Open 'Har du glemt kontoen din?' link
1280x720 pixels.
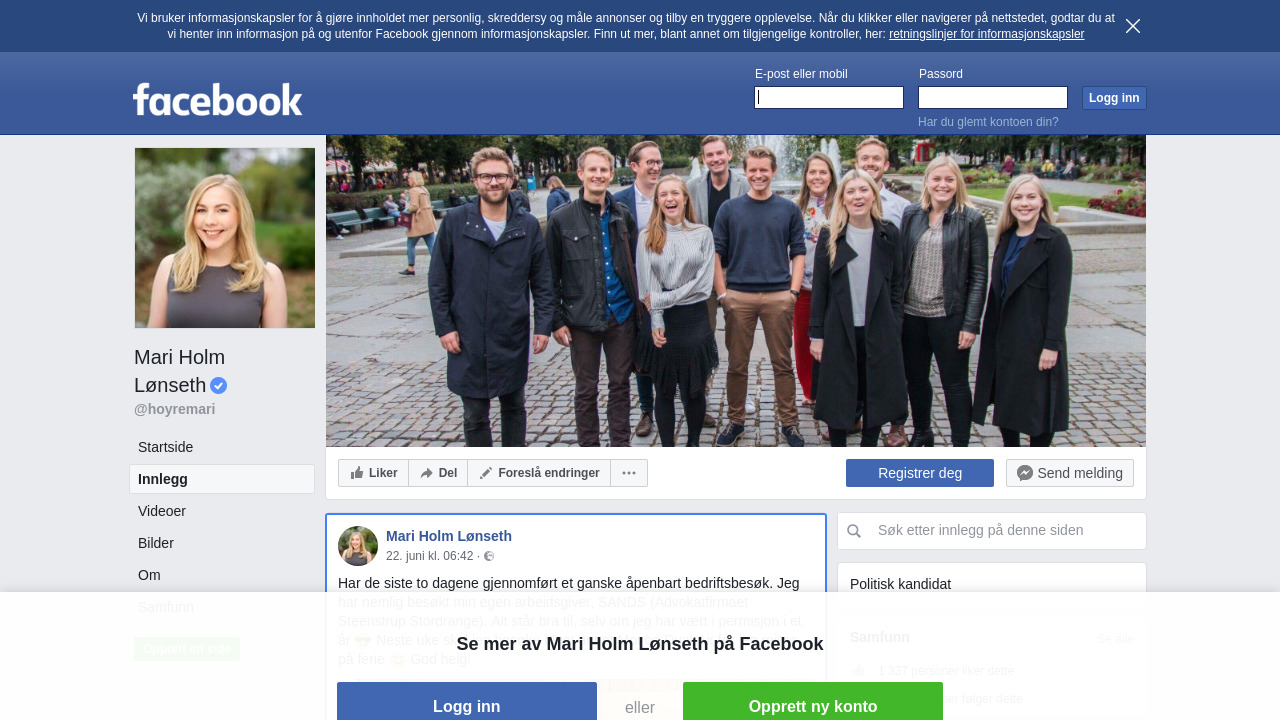coord(988,122)
